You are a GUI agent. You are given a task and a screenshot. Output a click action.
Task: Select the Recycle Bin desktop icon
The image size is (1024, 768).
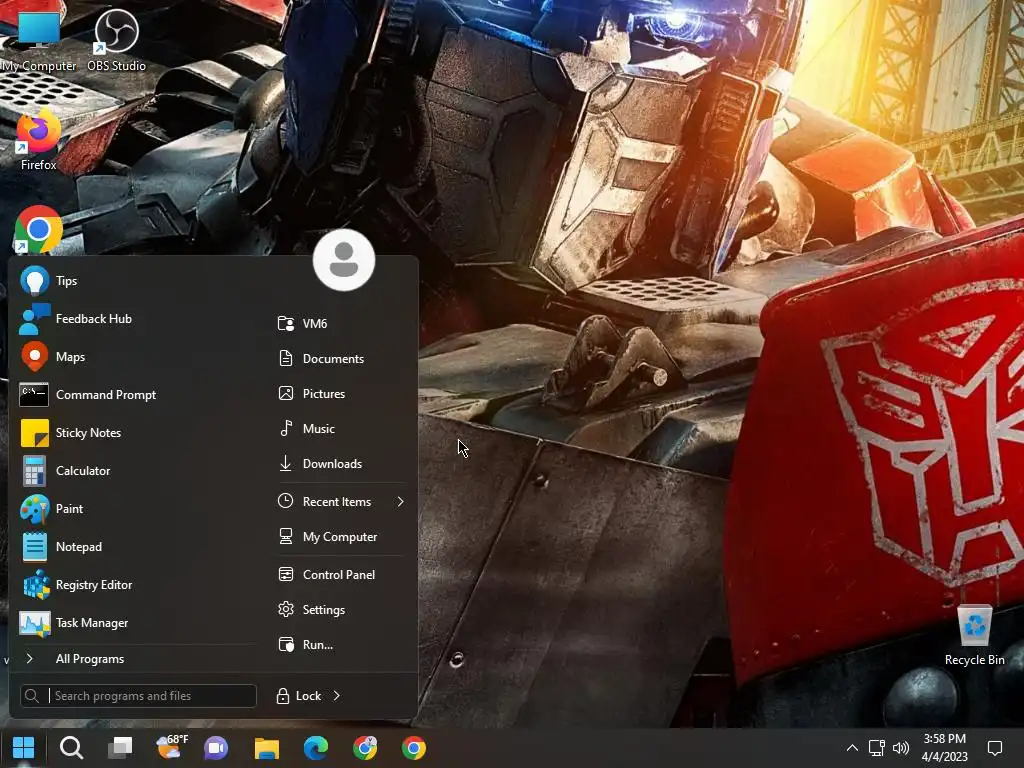pyautogui.click(x=974, y=635)
